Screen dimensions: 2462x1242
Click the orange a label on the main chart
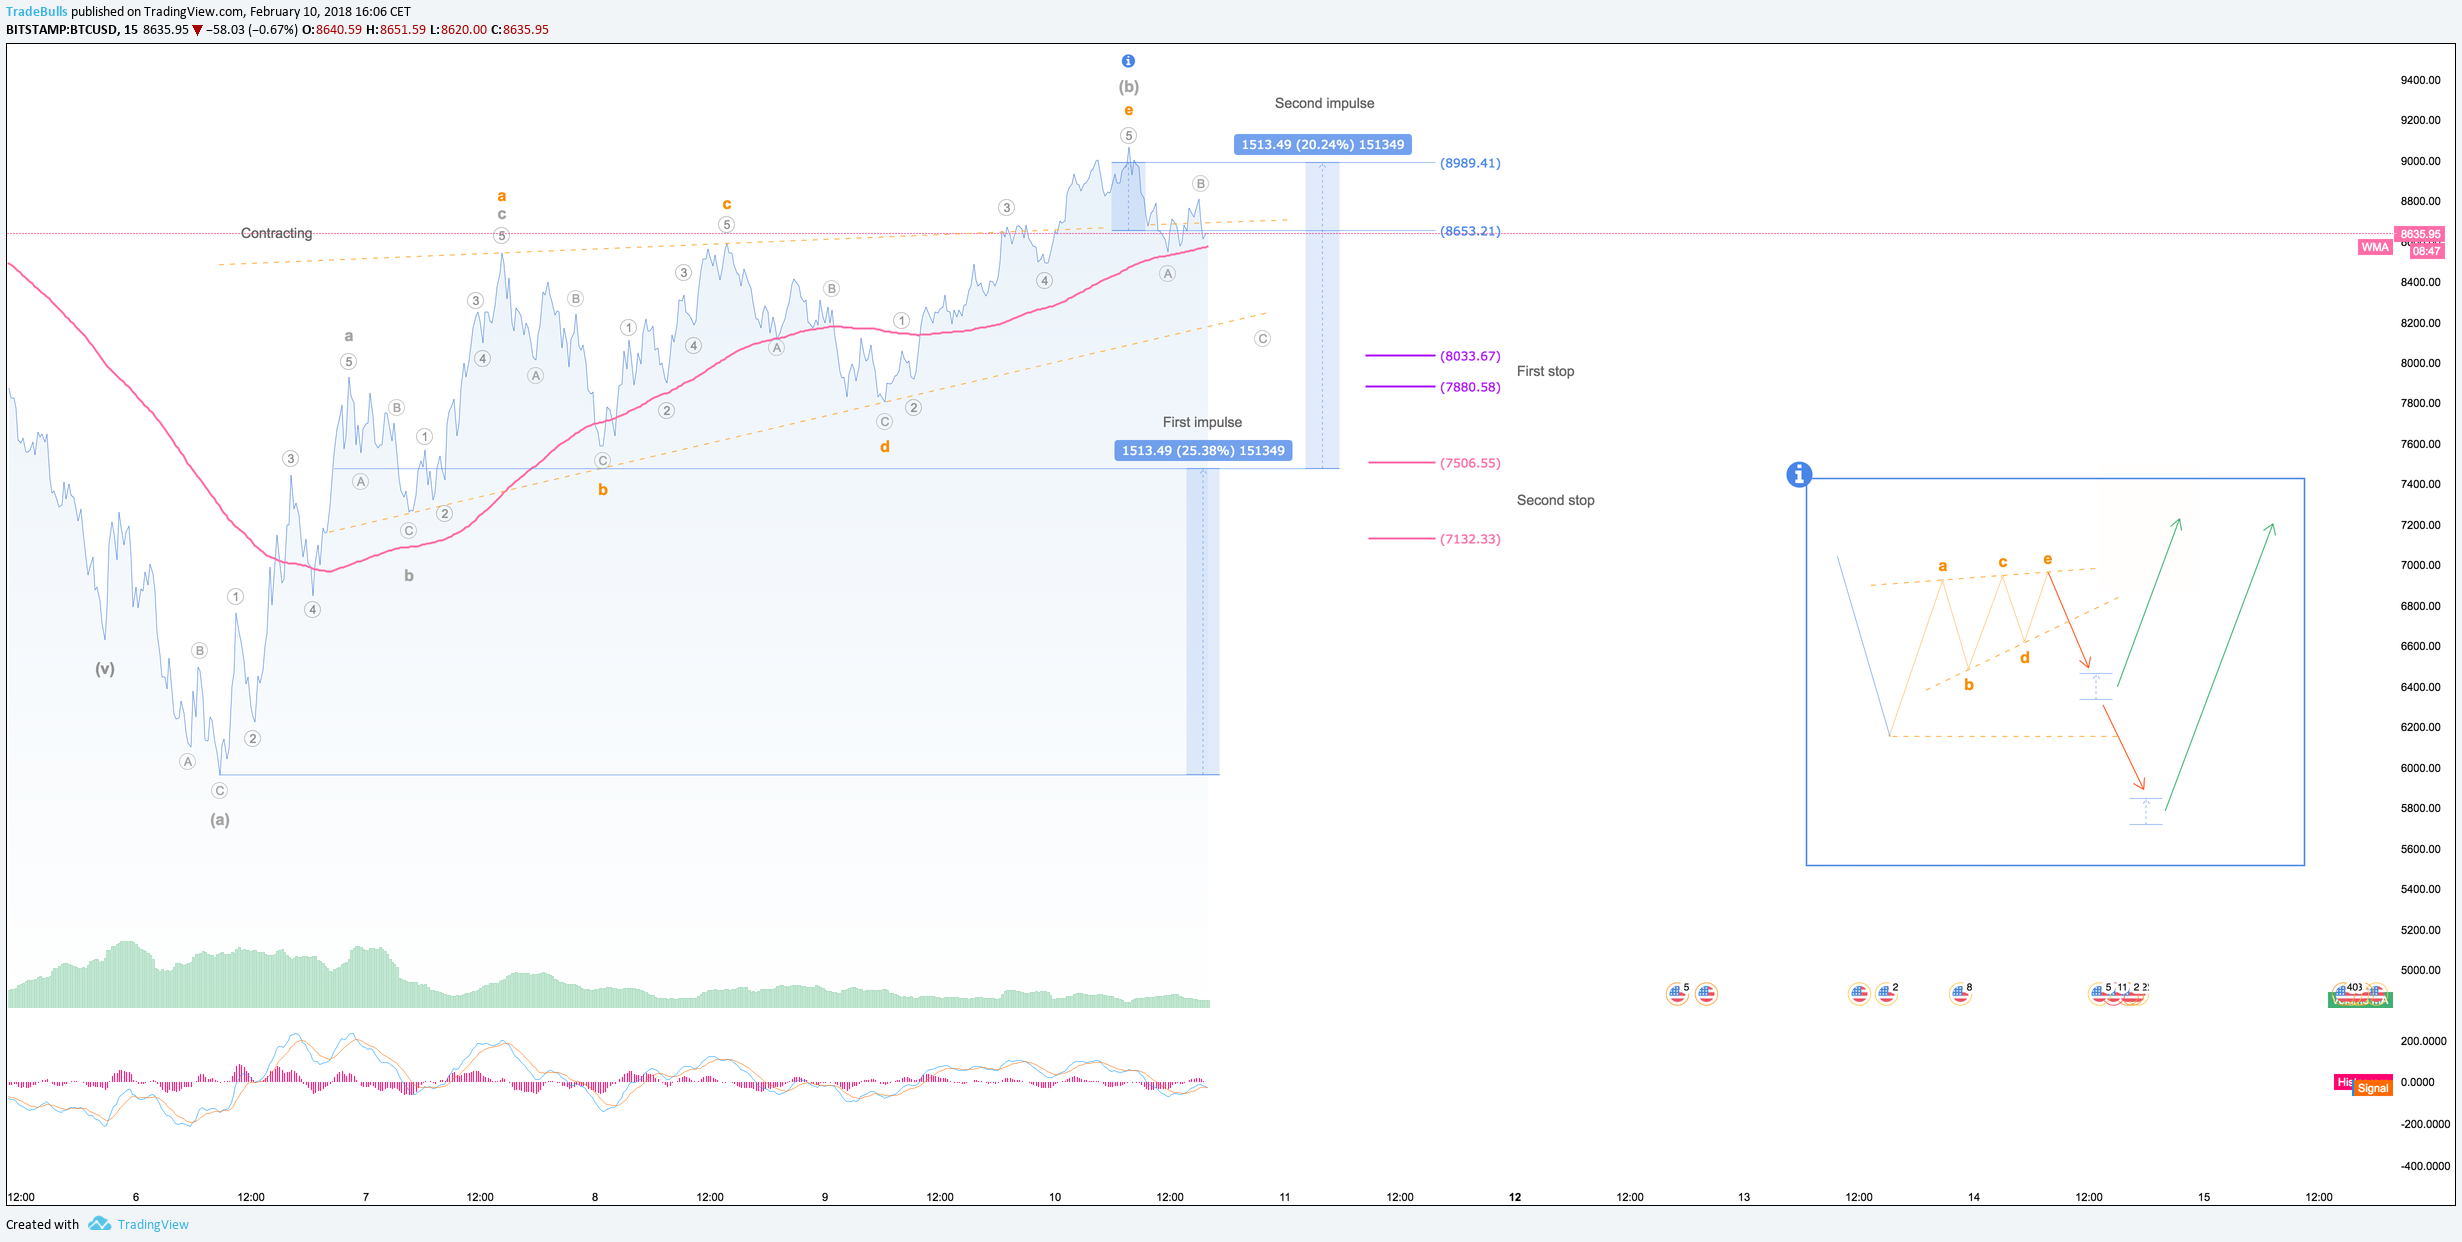click(x=502, y=196)
